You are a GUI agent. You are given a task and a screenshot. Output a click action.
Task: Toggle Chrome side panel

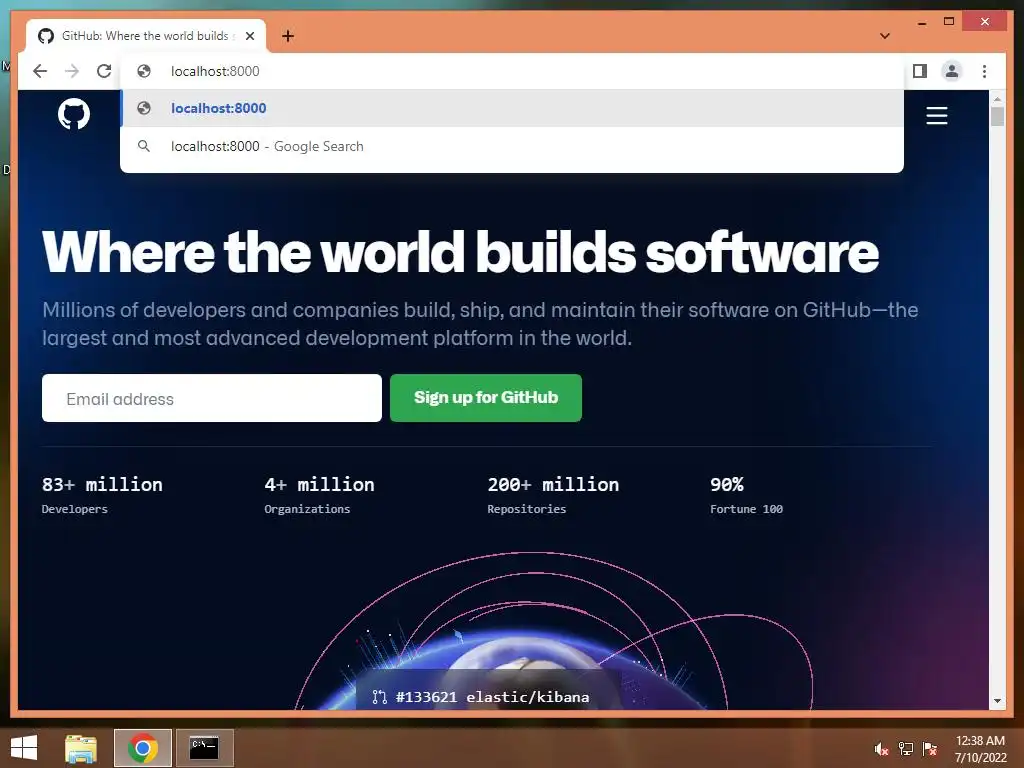pos(920,71)
